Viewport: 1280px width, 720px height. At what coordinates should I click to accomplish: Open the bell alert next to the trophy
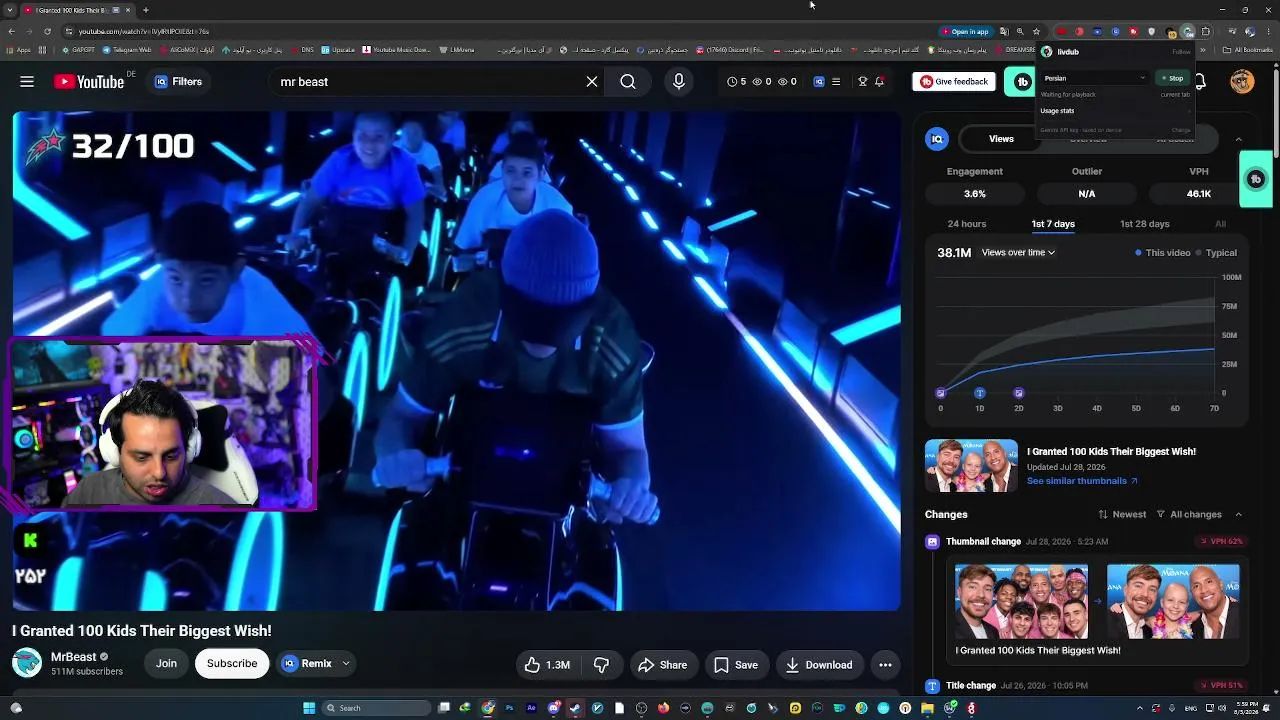(x=879, y=82)
